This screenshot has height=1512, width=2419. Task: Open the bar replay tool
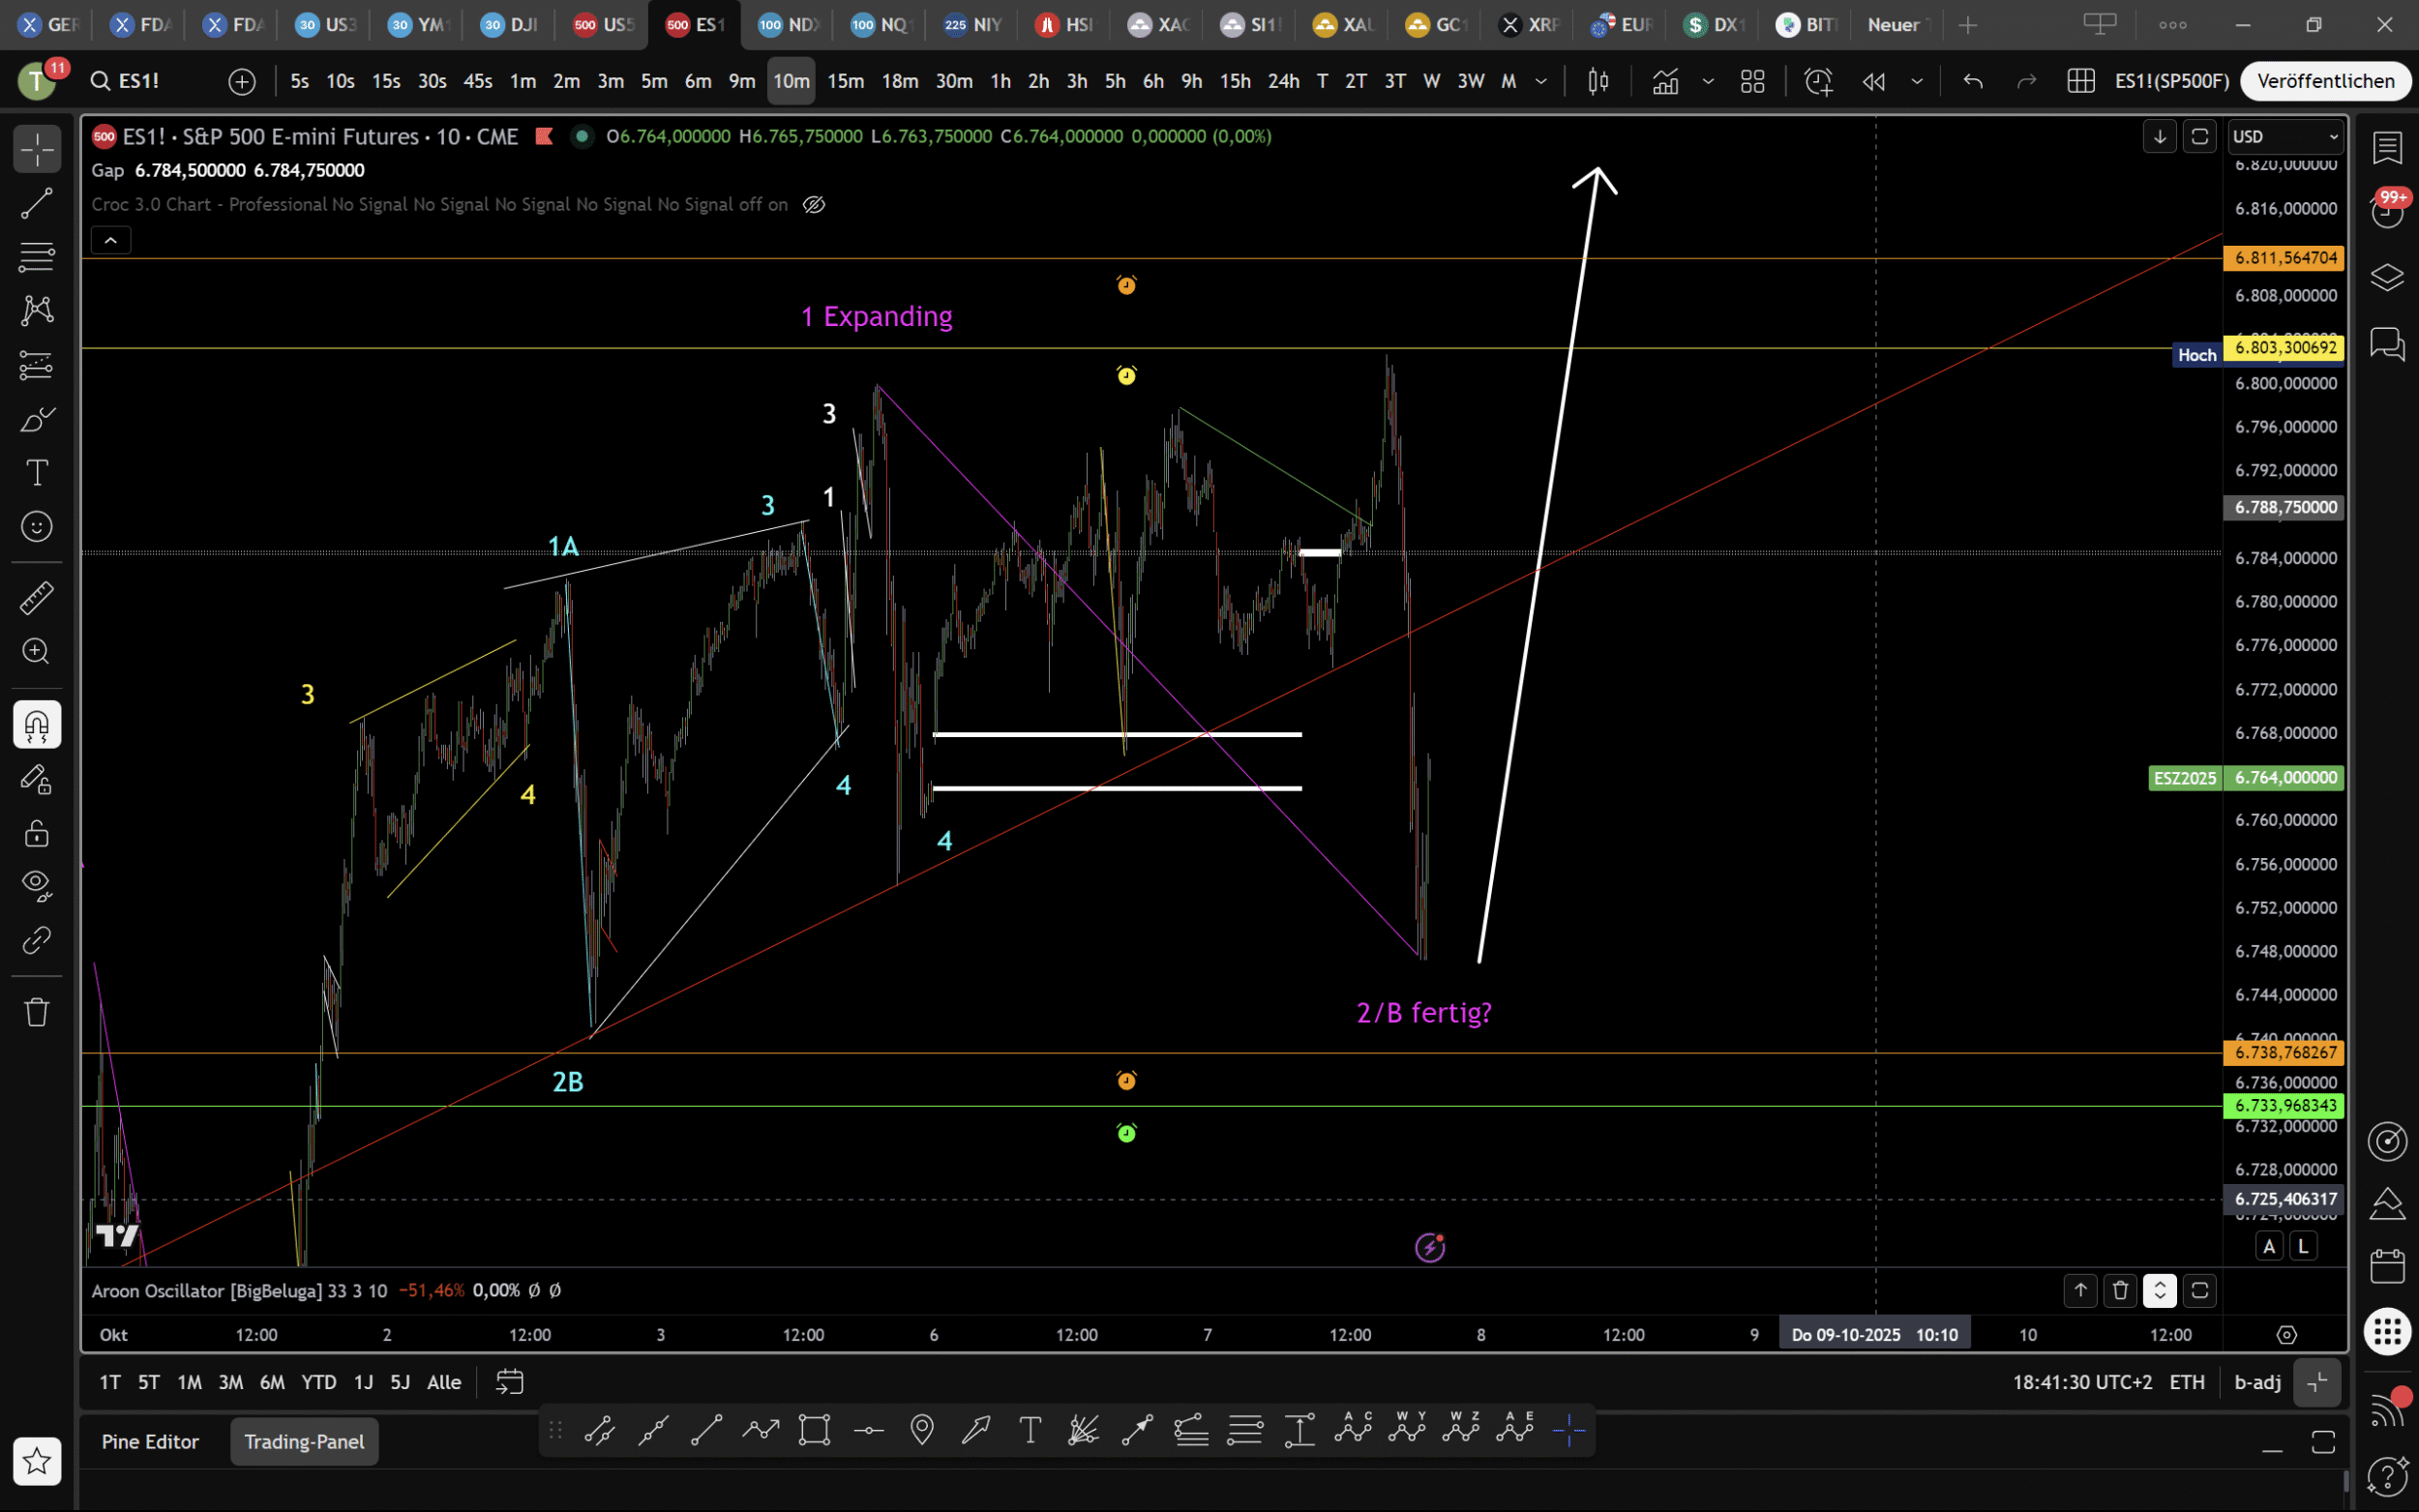(x=1874, y=81)
